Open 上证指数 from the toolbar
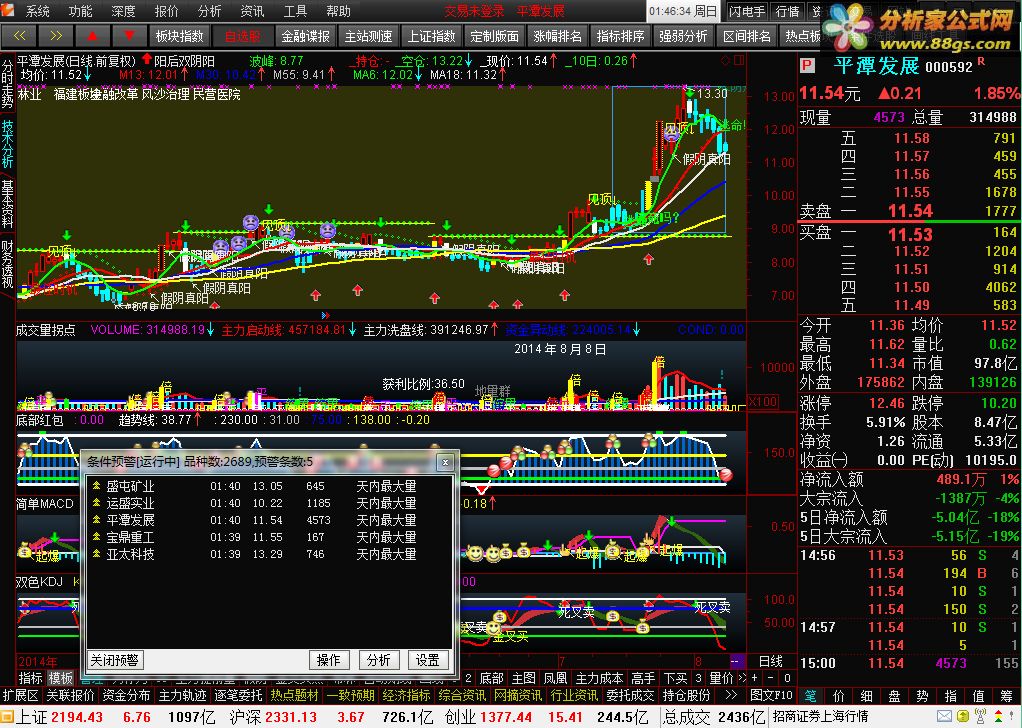Screen dimensions: 1022x728 (x=431, y=36)
